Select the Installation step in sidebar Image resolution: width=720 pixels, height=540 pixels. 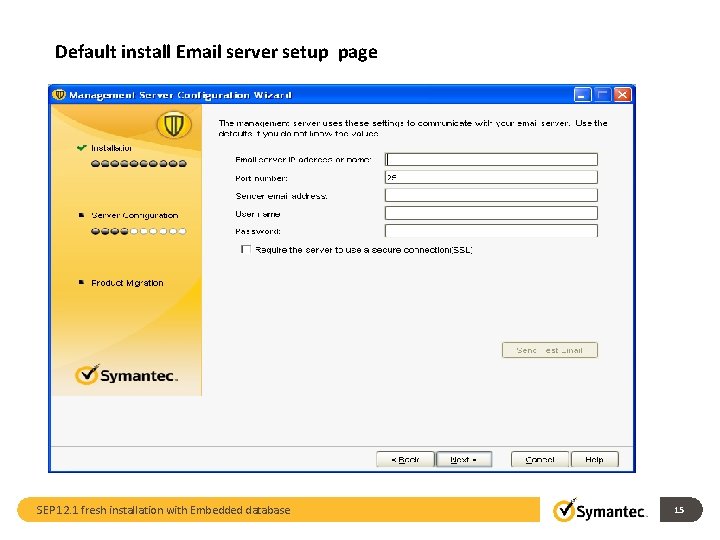point(111,148)
